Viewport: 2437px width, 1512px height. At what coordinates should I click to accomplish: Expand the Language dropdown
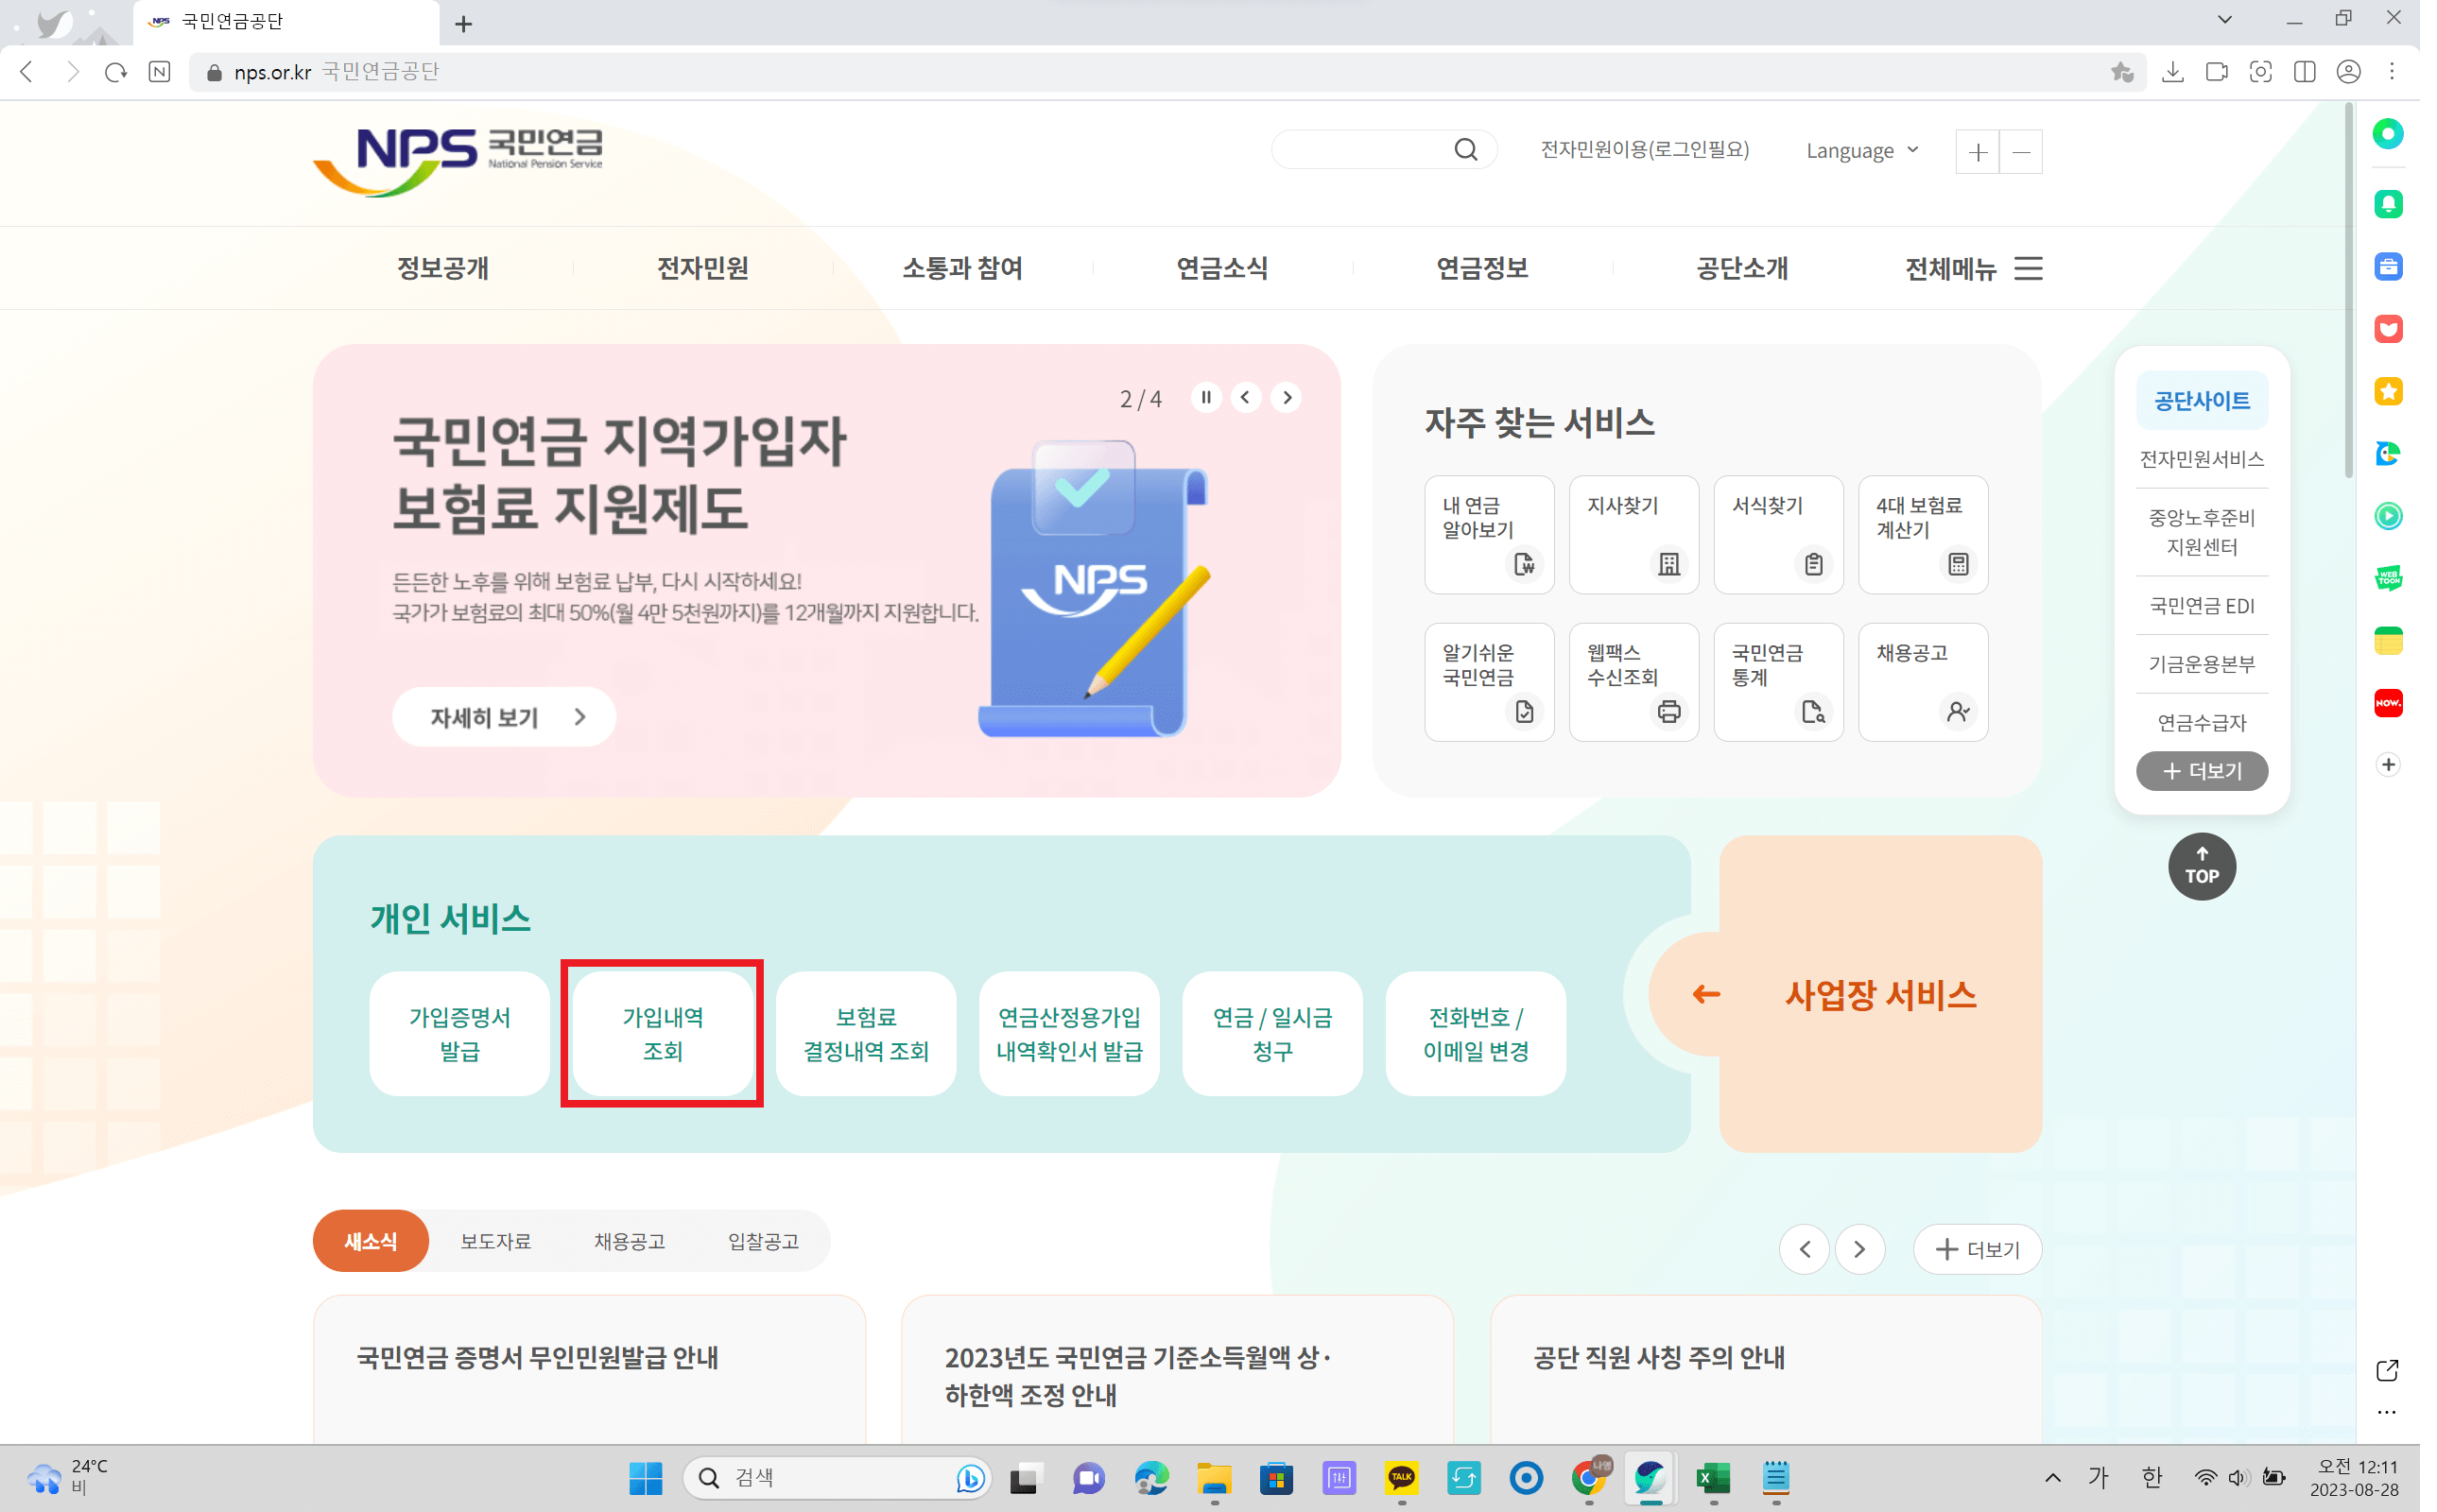(x=1862, y=151)
